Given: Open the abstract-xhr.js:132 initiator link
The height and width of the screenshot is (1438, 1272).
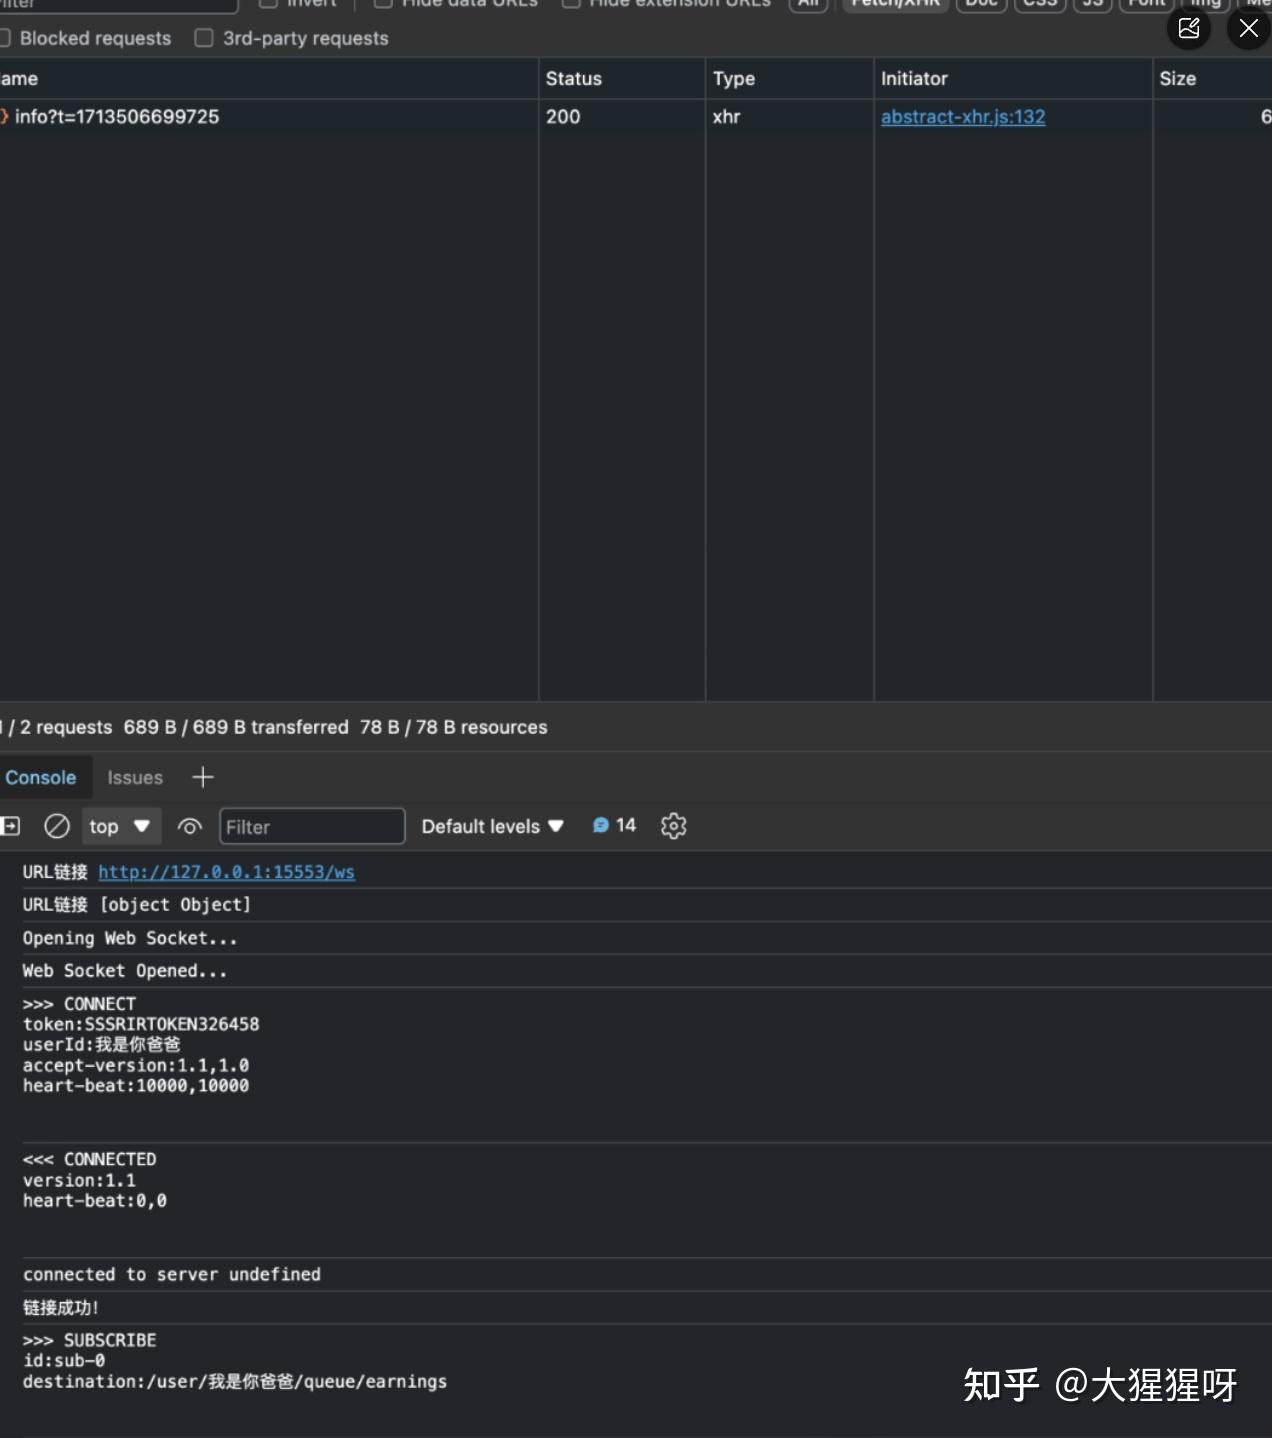Looking at the screenshot, I should pyautogui.click(x=962, y=117).
